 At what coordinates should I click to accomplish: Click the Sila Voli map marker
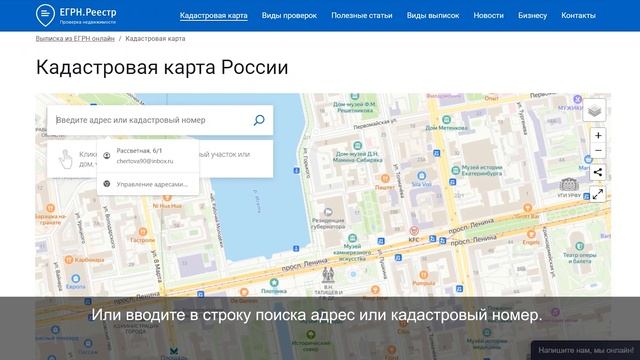pyautogui.click(x=422, y=176)
